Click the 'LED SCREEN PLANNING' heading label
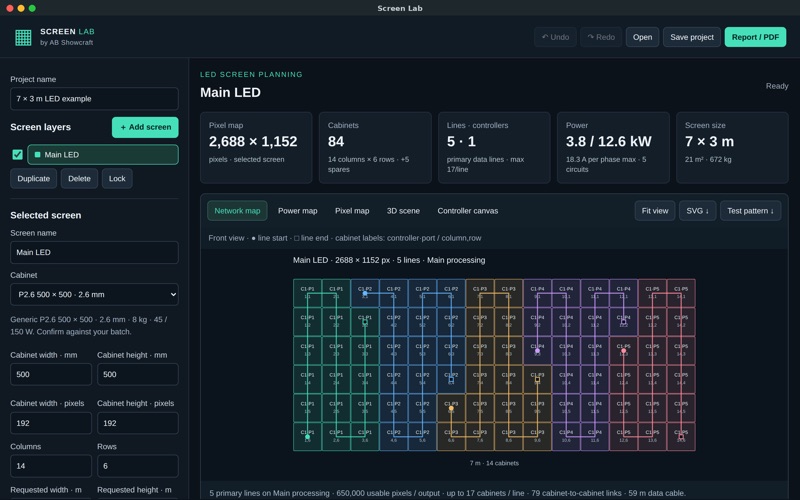The height and width of the screenshot is (500, 800). pos(251,74)
